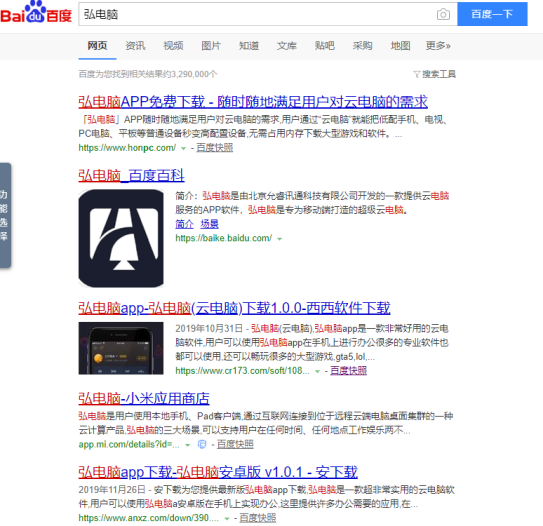
Task: Visit https://www.anxz.com/down/390... URL link
Action: (x=149, y=518)
